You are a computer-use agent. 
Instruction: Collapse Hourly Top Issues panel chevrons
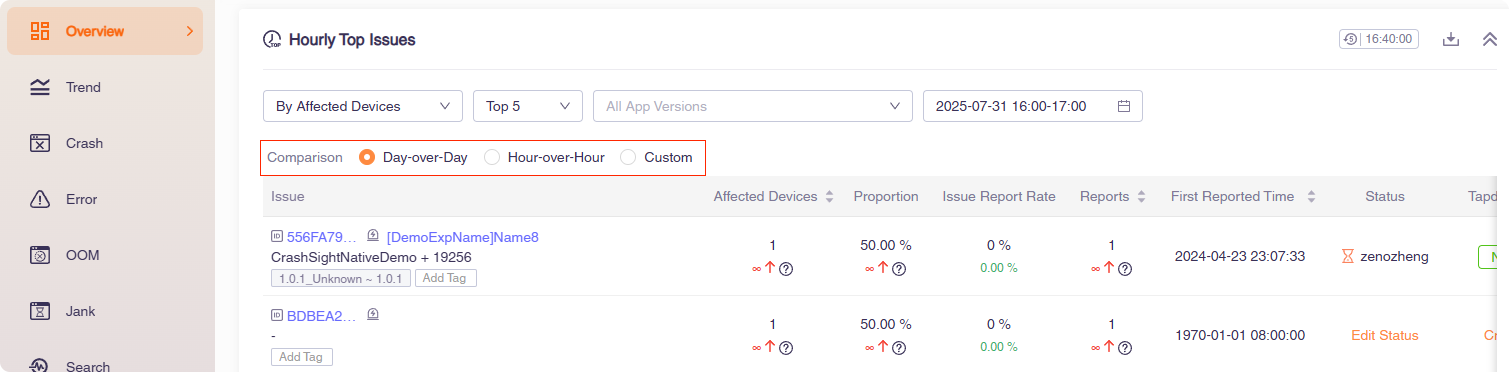pos(1489,39)
